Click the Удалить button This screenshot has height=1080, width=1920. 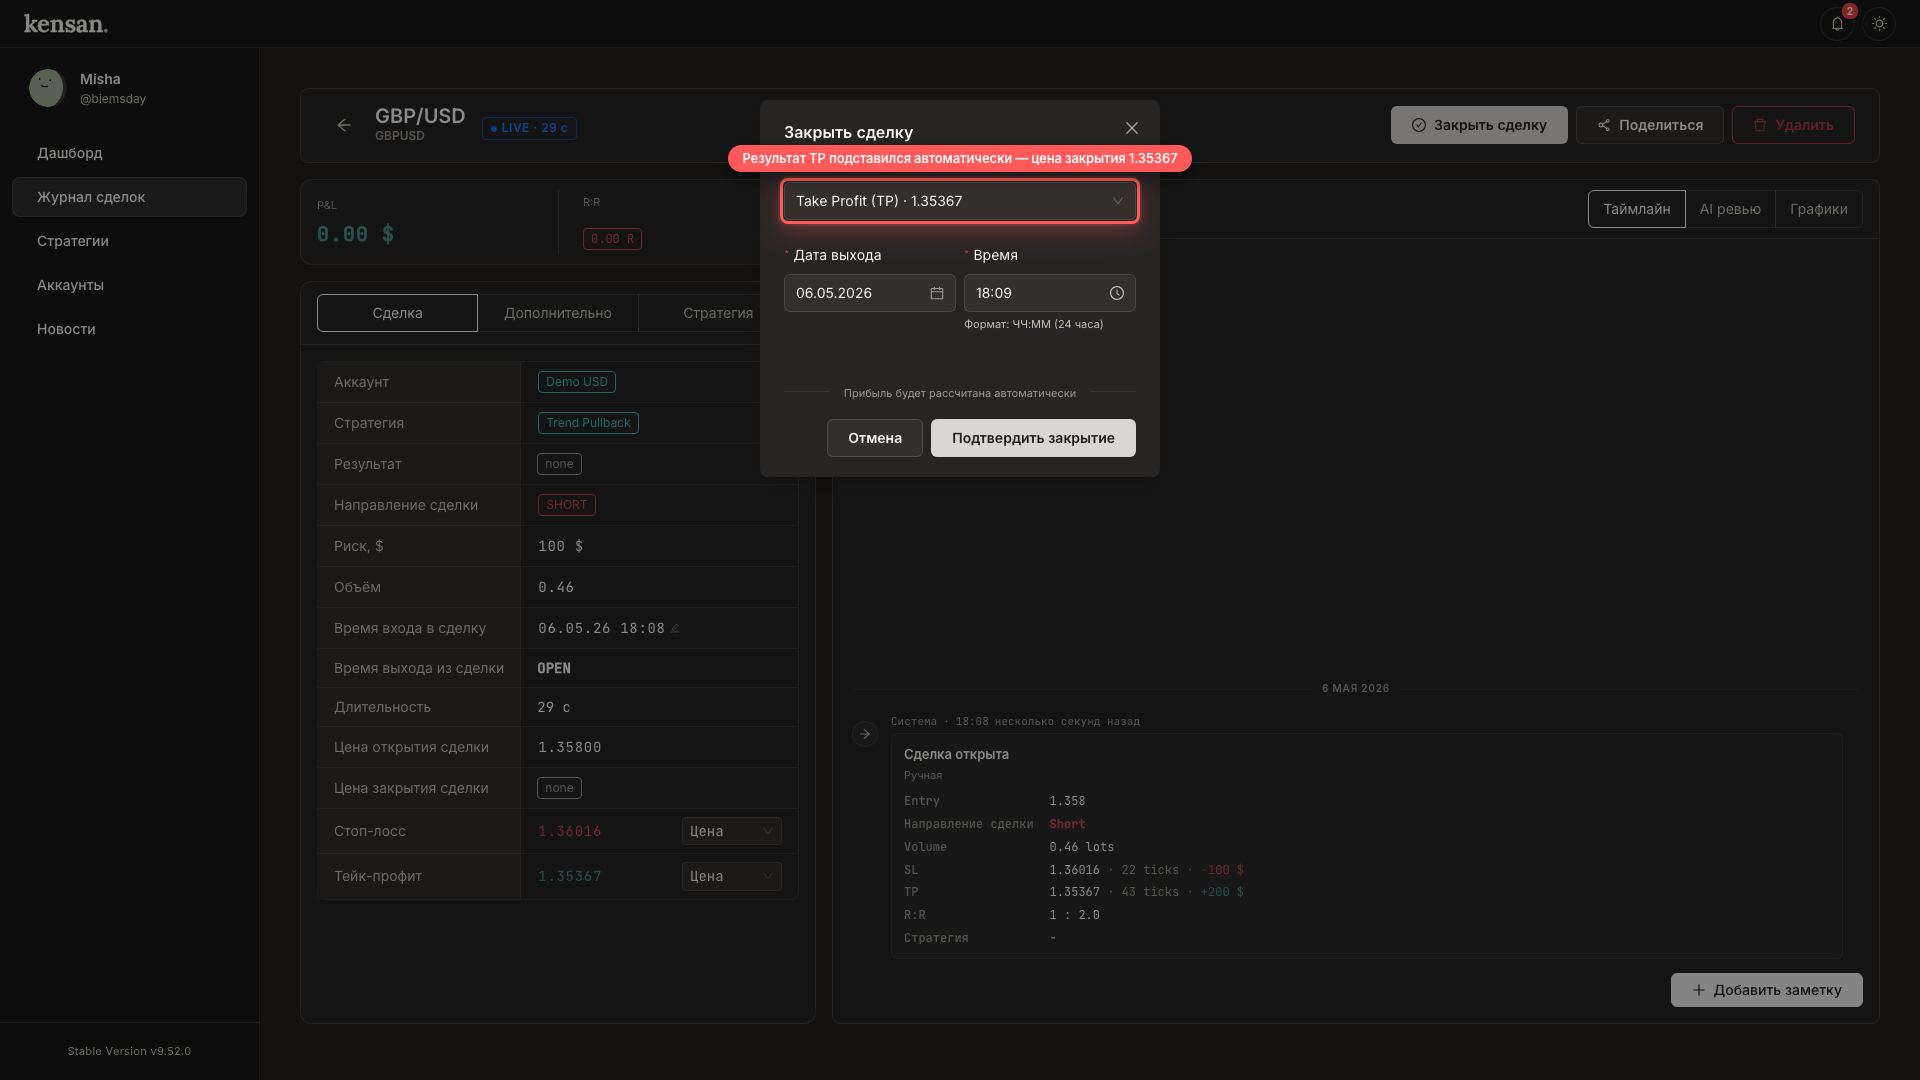click(1793, 125)
